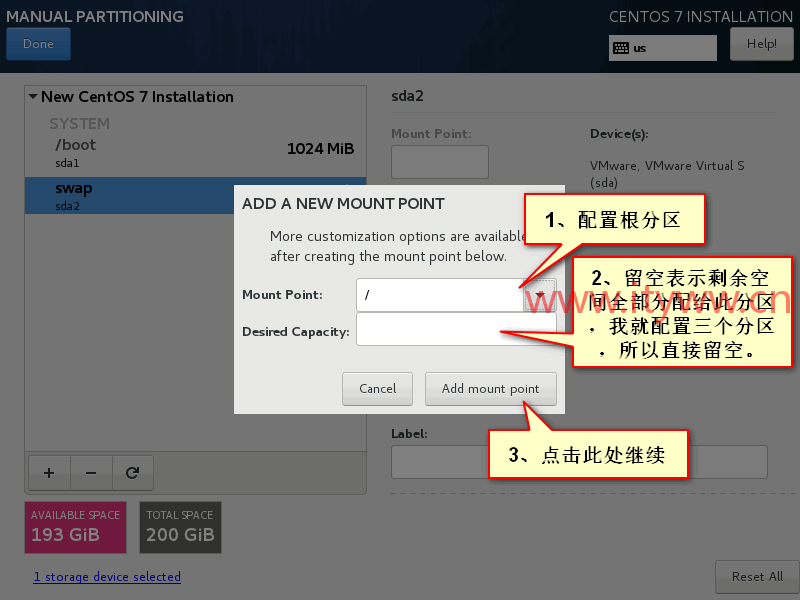Open the Mount Point dropdown arrow in the dialog
The width and height of the screenshot is (800, 600).
pos(539,295)
